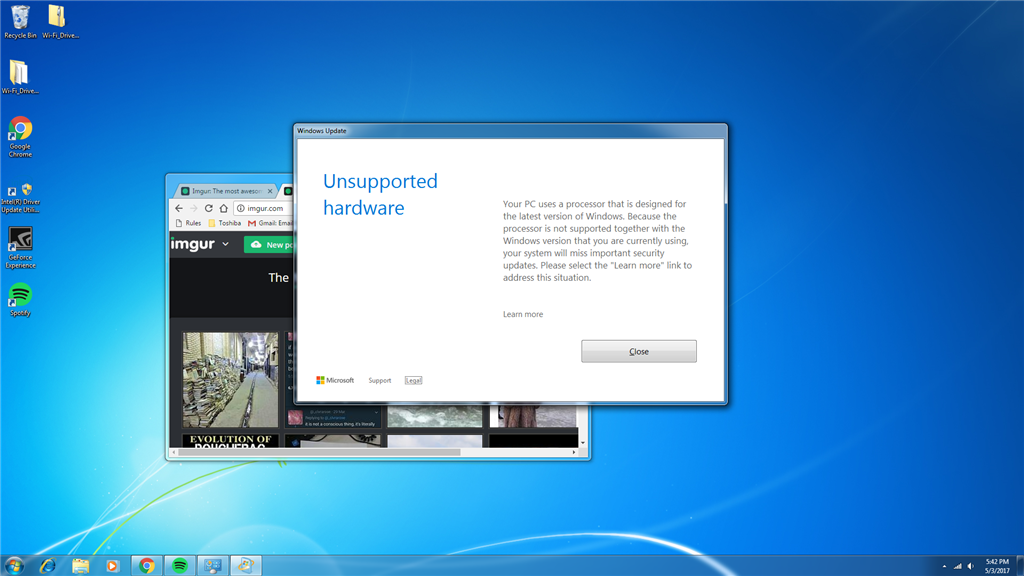Viewport: 1024px width, 576px height.
Task: Open the Control Panel taskbar button
Action: click(x=212, y=566)
